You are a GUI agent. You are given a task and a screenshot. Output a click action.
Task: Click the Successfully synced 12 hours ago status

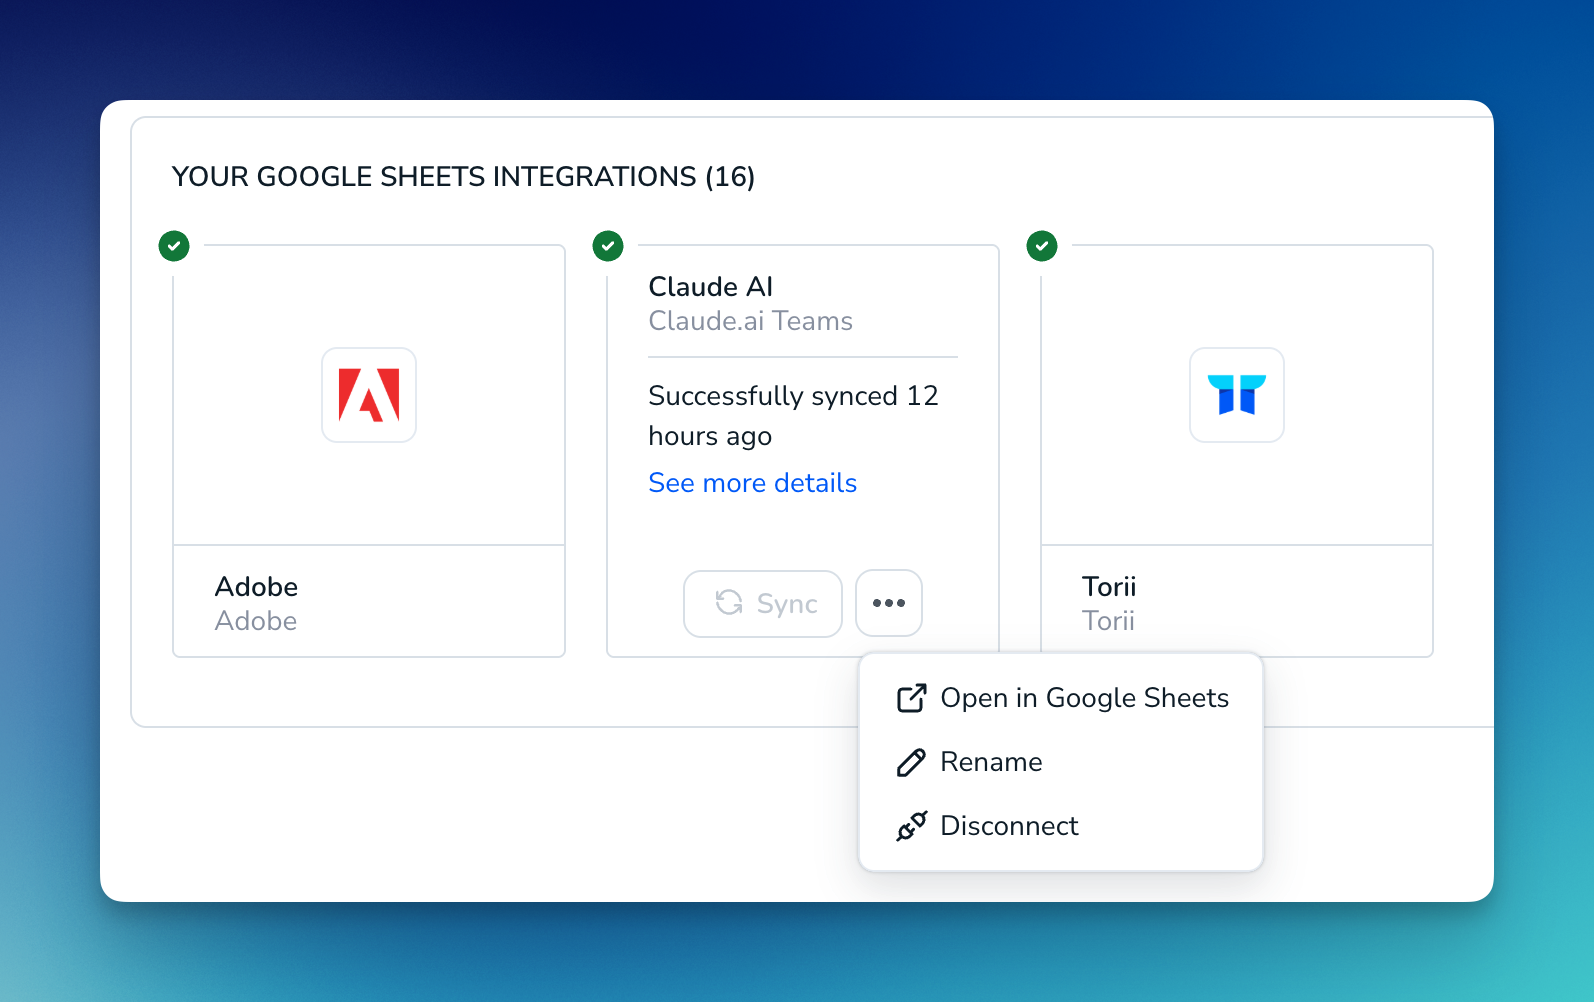[x=794, y=416]
